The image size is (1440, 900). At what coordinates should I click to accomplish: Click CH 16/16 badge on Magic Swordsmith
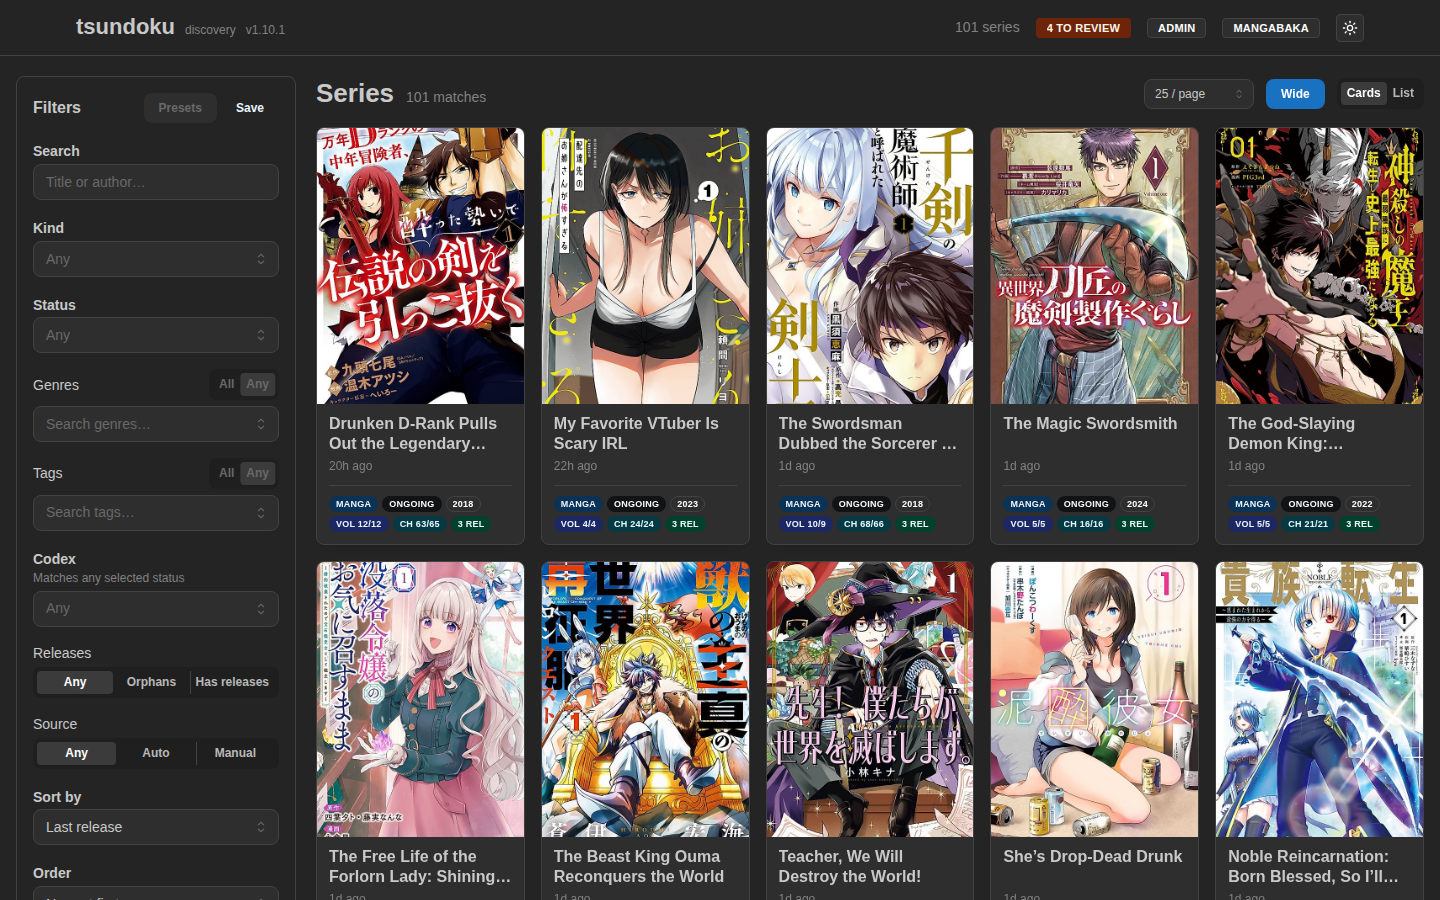(x=1083, y=524)
